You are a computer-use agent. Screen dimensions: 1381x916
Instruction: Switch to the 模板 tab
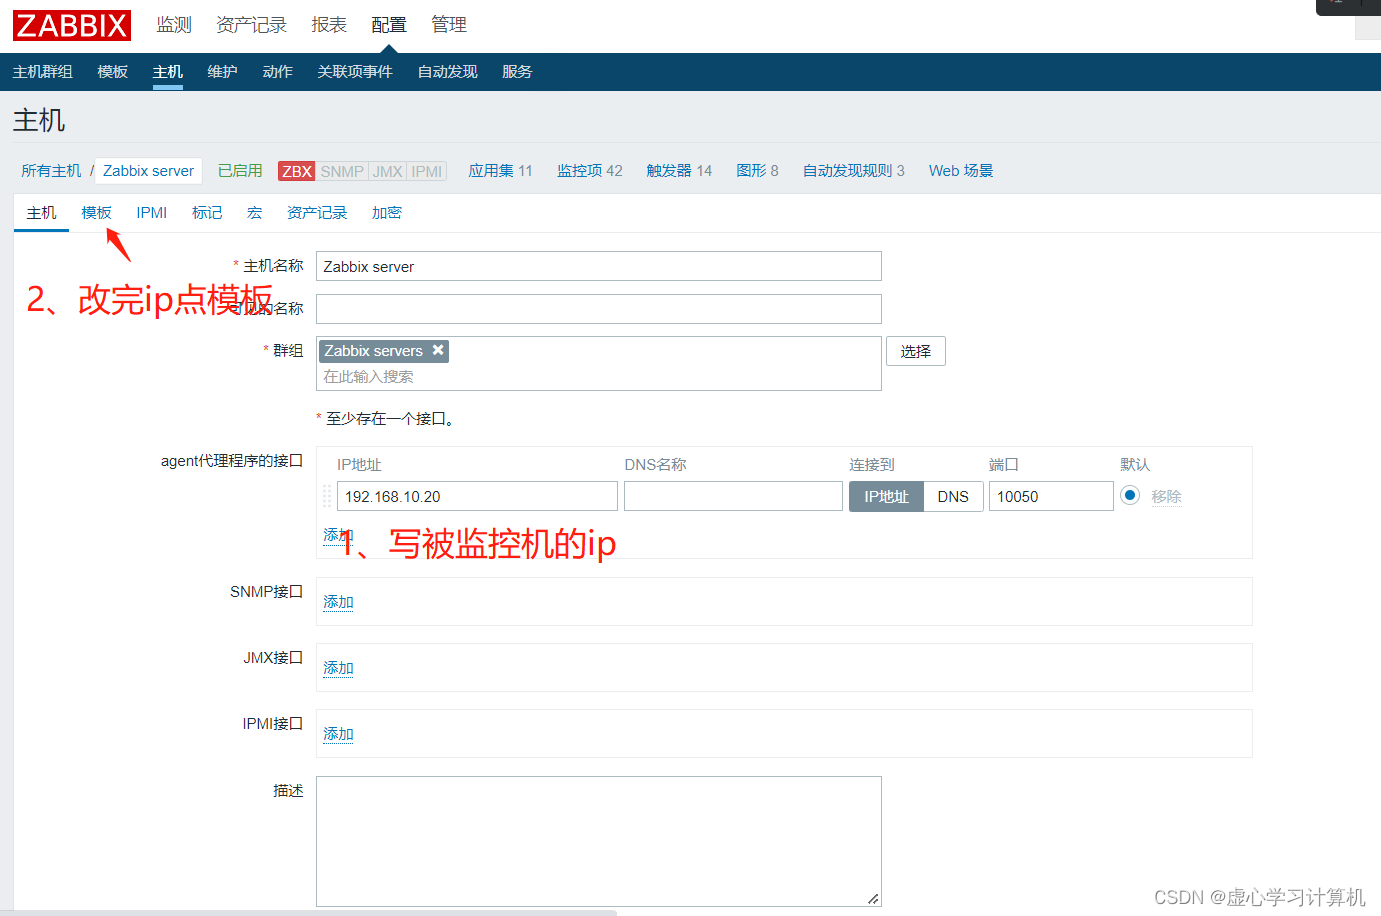(96, 212)
